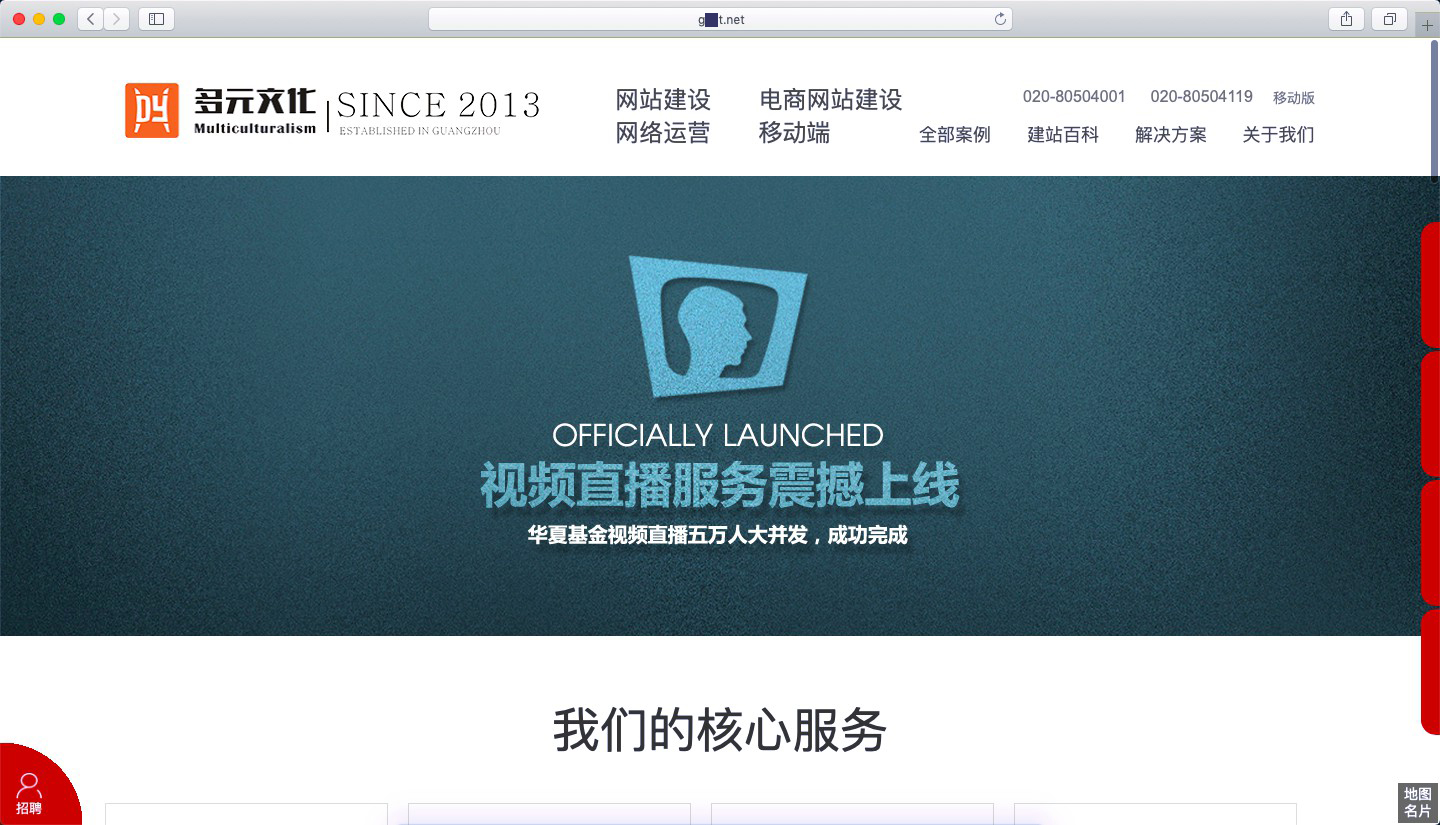Select 网络运营 in the navigation
Viewport: 1440px width, 825px height.
(x=663, y=134)
